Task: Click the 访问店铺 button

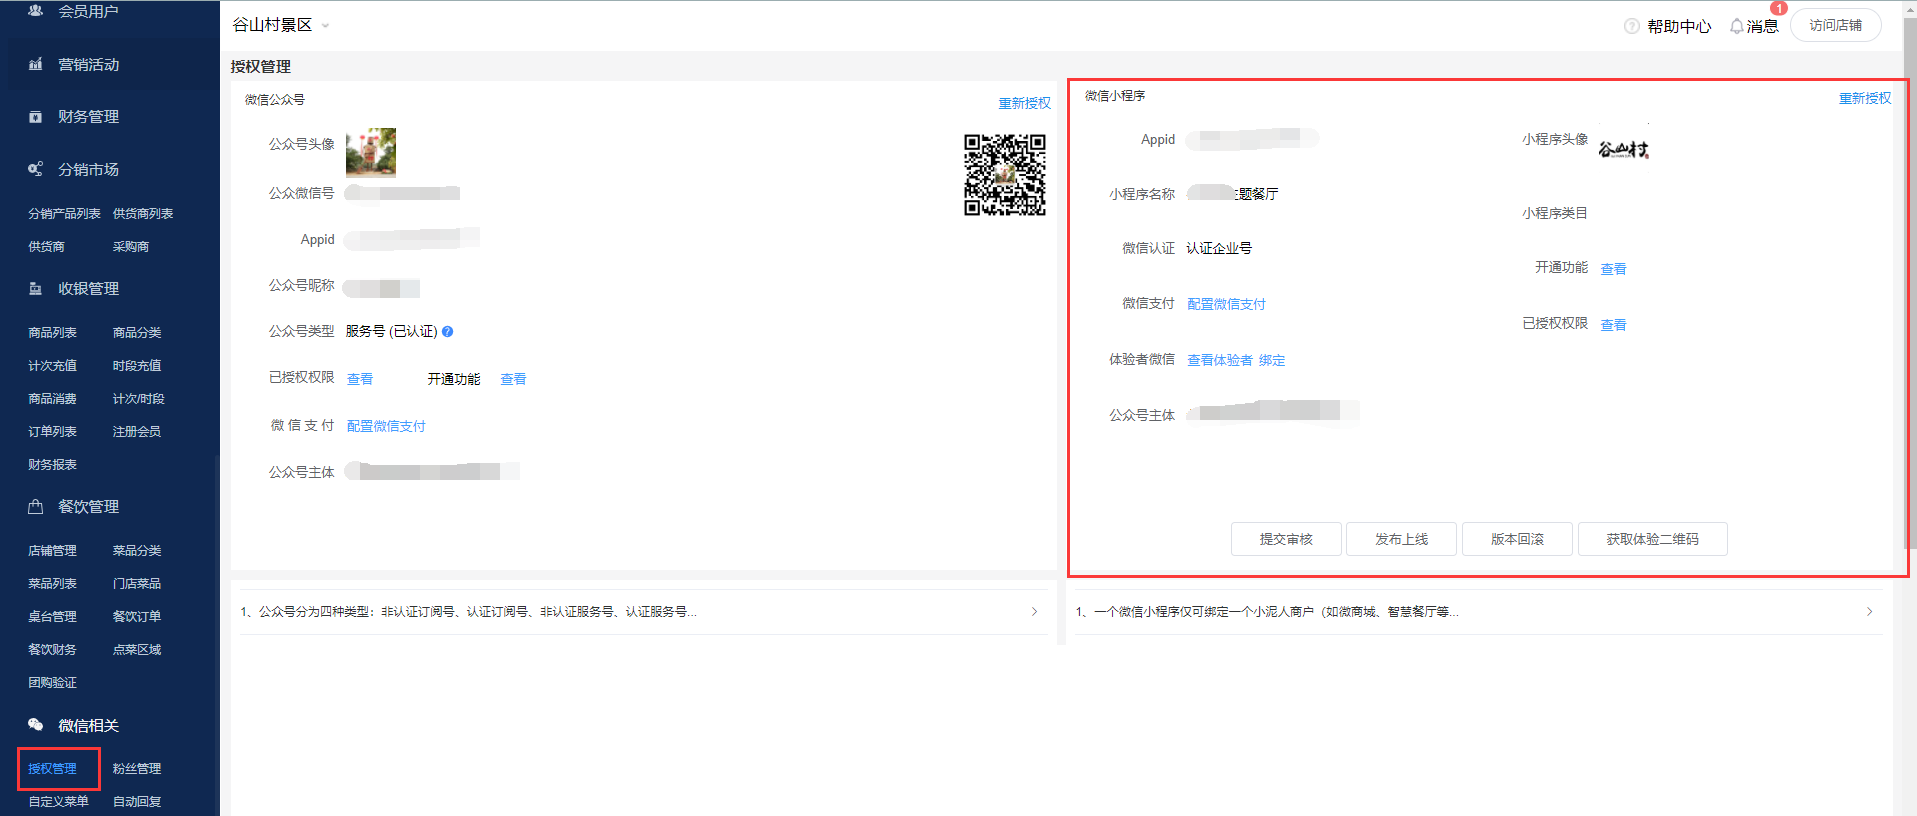Action: pyautogui.click(x=1835, y=25)
